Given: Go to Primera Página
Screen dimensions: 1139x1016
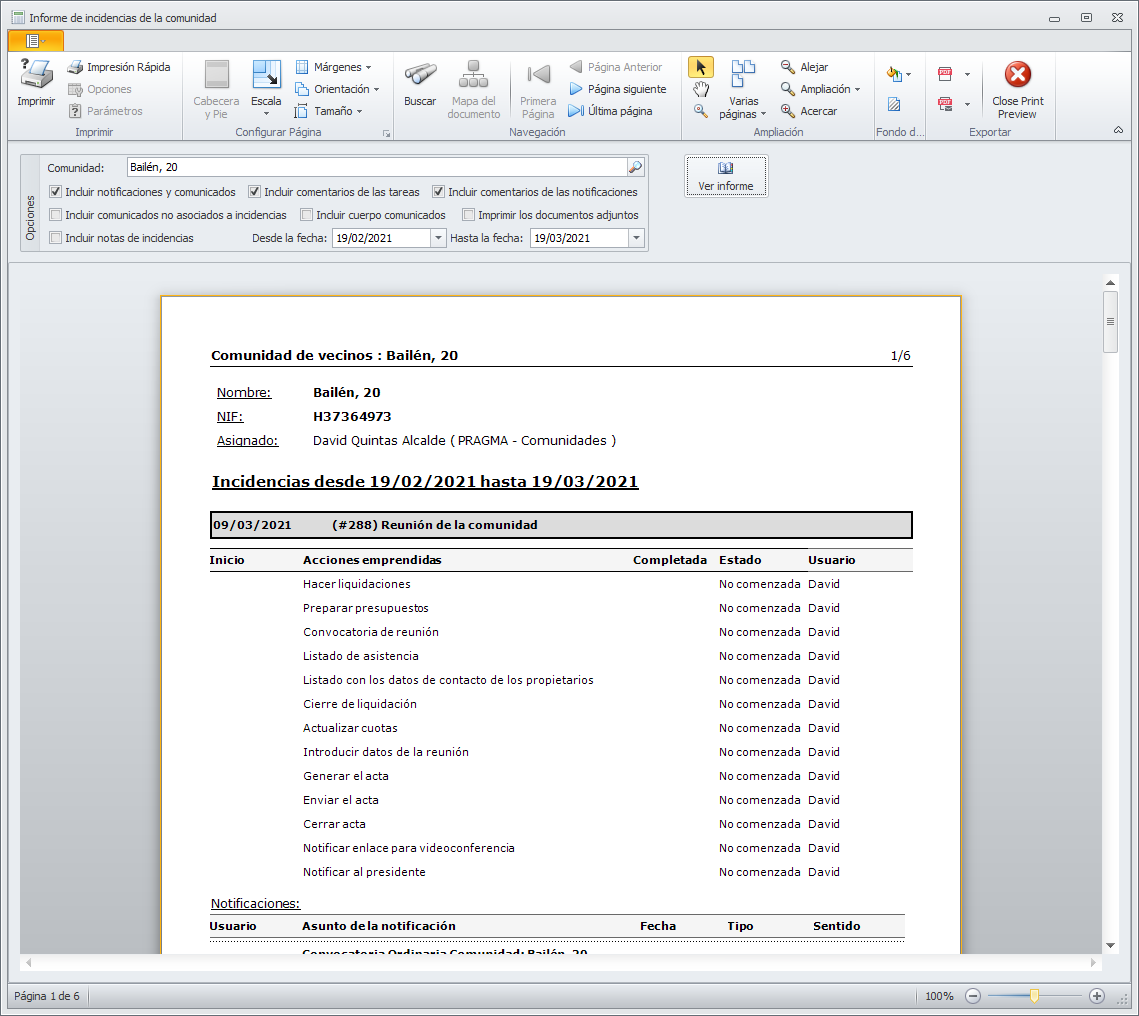Looking at the screenshot, I should pyautogui.click(x=538, y=89).
